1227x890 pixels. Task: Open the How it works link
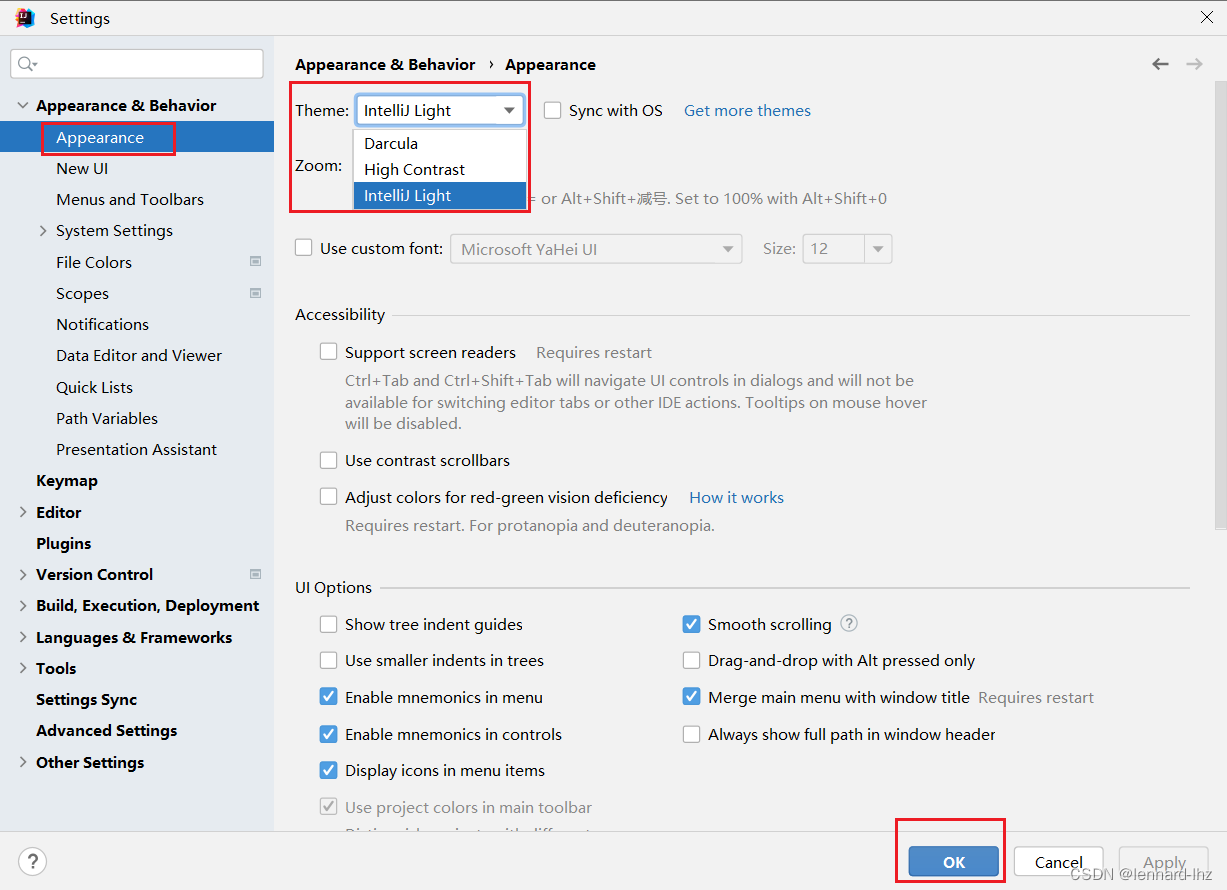pos(736,497)
